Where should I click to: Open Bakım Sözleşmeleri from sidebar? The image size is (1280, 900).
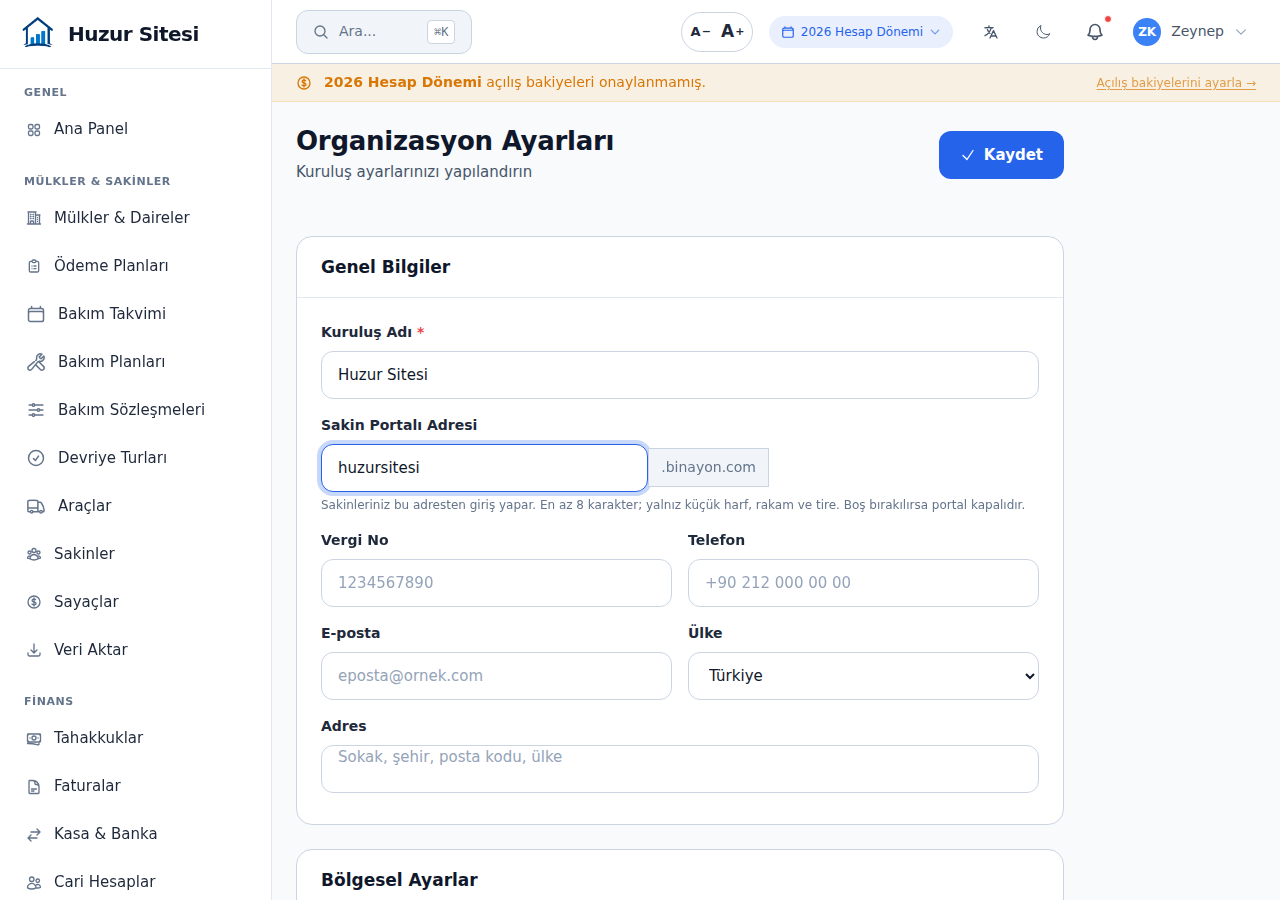[x=135, y=410]
